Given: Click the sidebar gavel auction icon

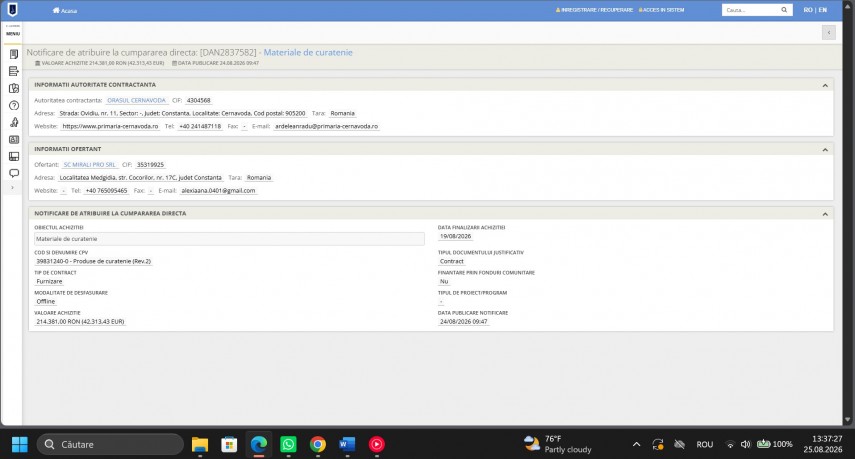Looking at the screenshot, I should tap(14, 122).
